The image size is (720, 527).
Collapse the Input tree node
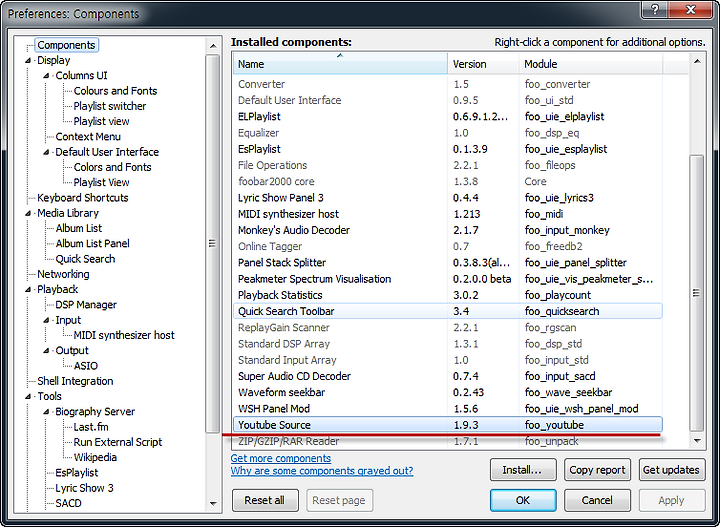coord(46,320)
